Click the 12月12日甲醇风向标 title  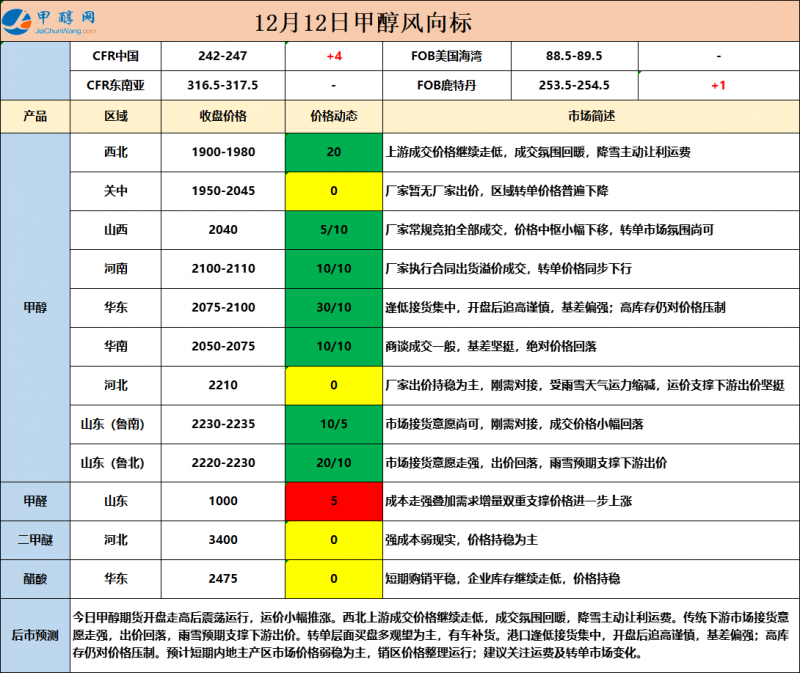[x=363, y=22]
